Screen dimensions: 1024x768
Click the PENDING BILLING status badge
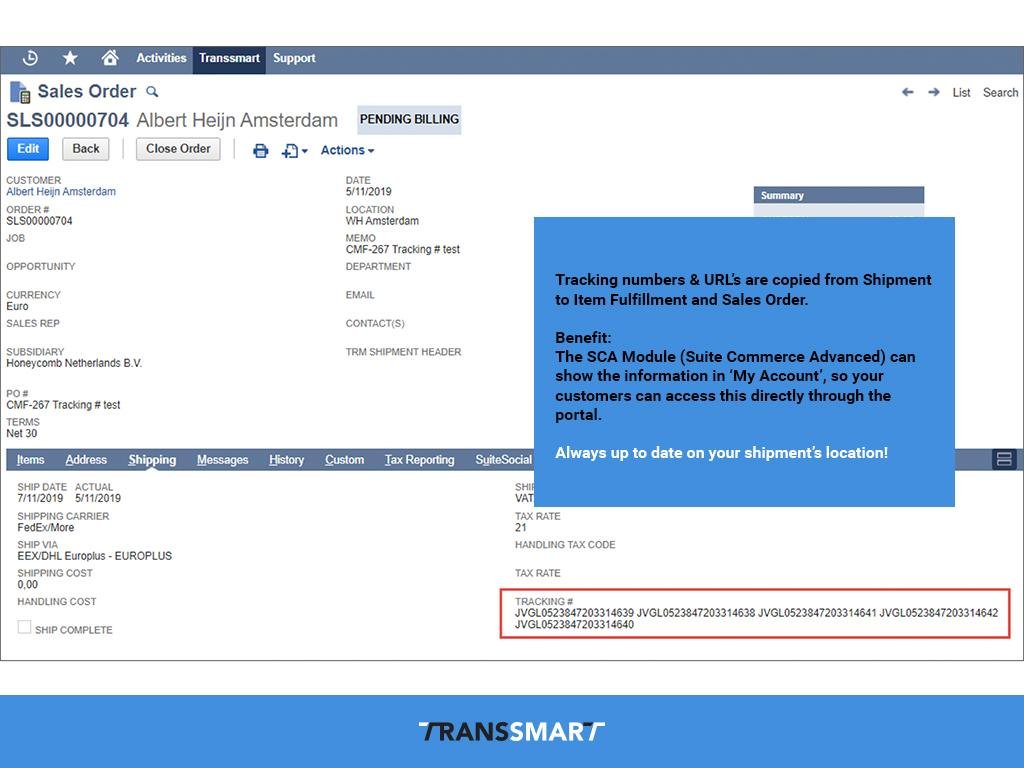point(409,120)
